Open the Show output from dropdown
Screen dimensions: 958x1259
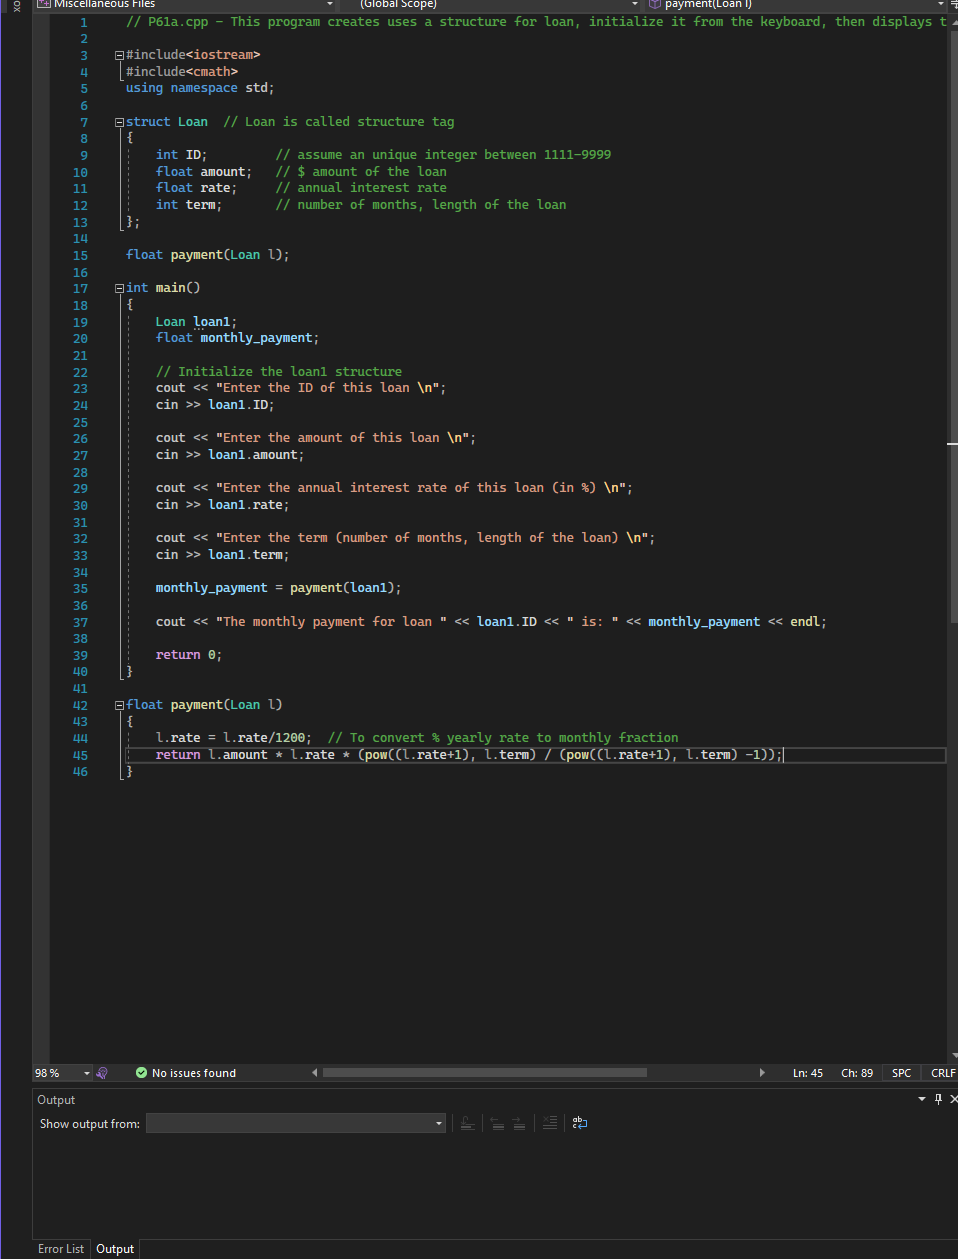coord(438,1123)
